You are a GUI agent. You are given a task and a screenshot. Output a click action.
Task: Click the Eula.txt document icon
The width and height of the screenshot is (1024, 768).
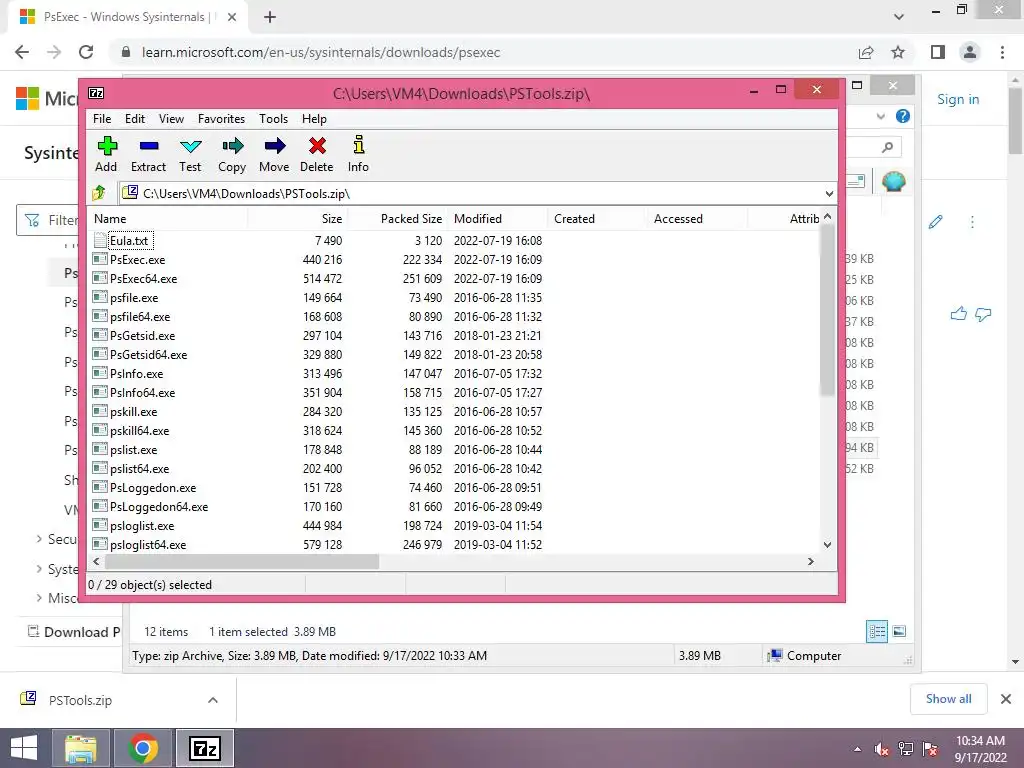[100, 240]
